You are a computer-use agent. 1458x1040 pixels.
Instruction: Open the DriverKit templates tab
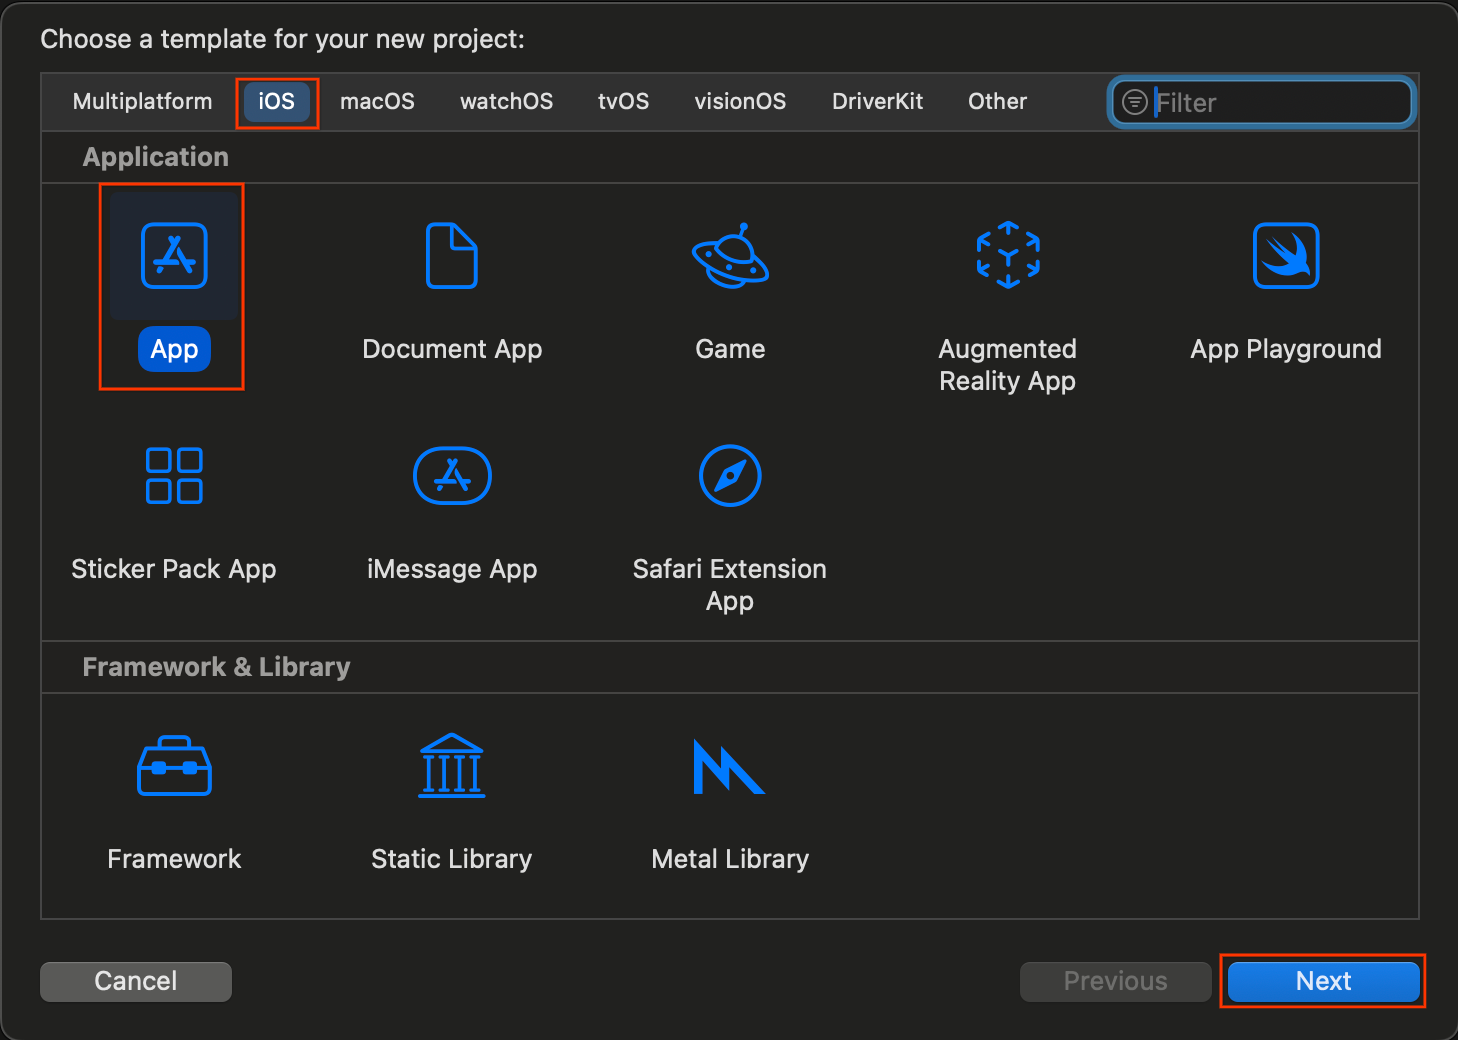pos(877,101)
